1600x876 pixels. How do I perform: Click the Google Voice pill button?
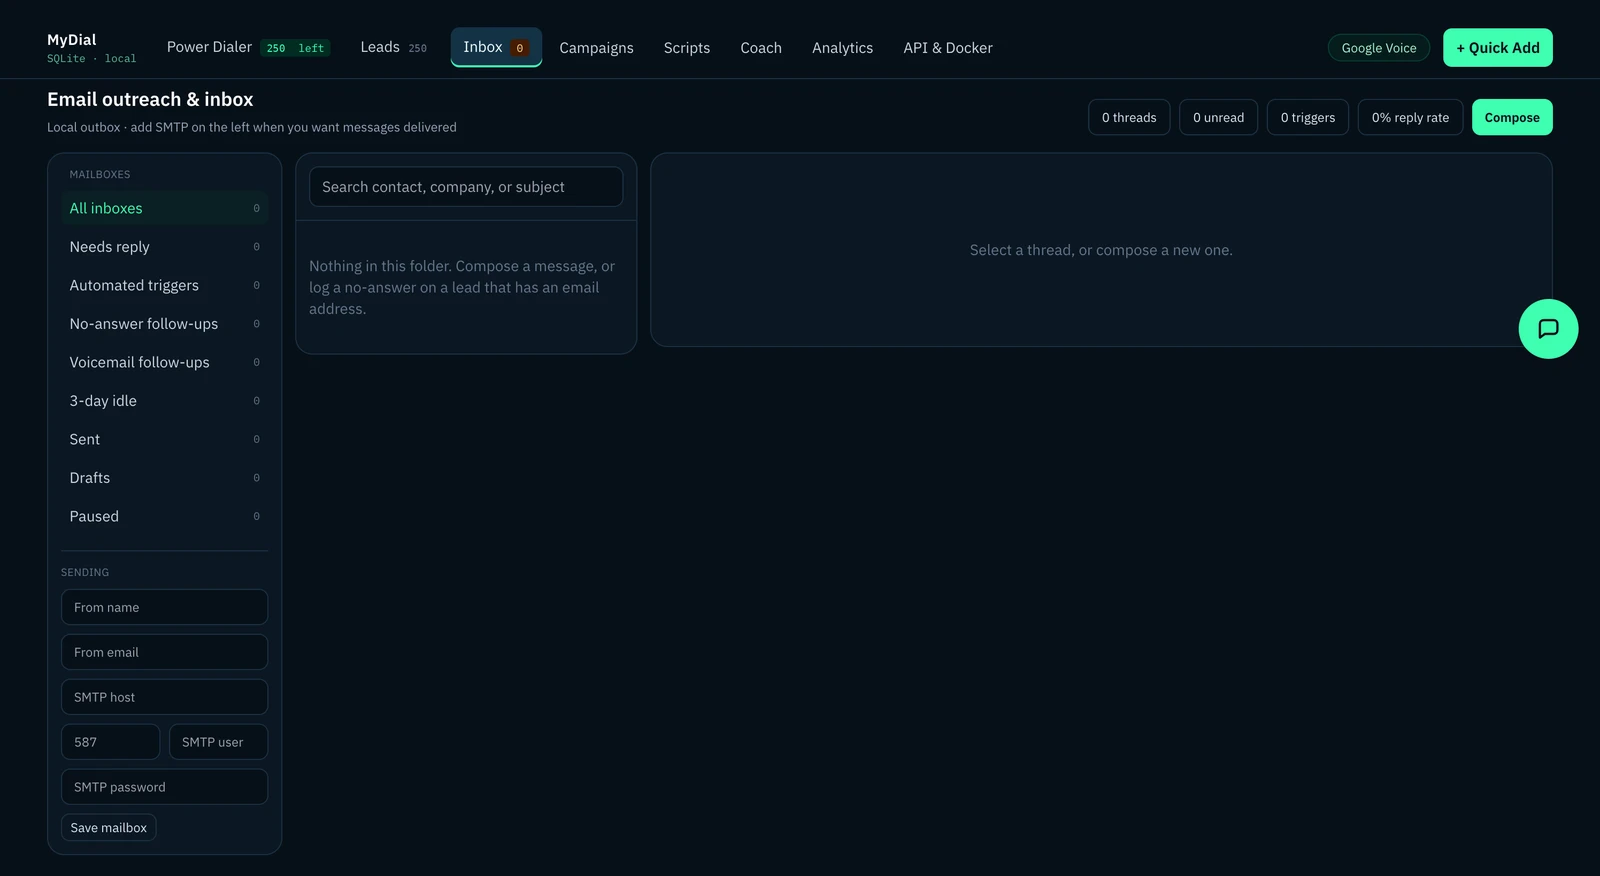(1379, 48)
